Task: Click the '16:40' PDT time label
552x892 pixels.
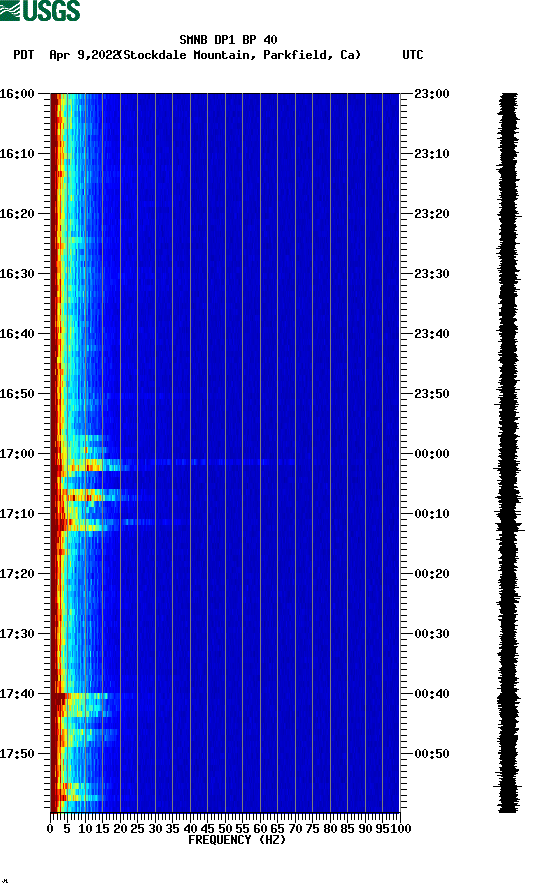Action: [17, 334]
